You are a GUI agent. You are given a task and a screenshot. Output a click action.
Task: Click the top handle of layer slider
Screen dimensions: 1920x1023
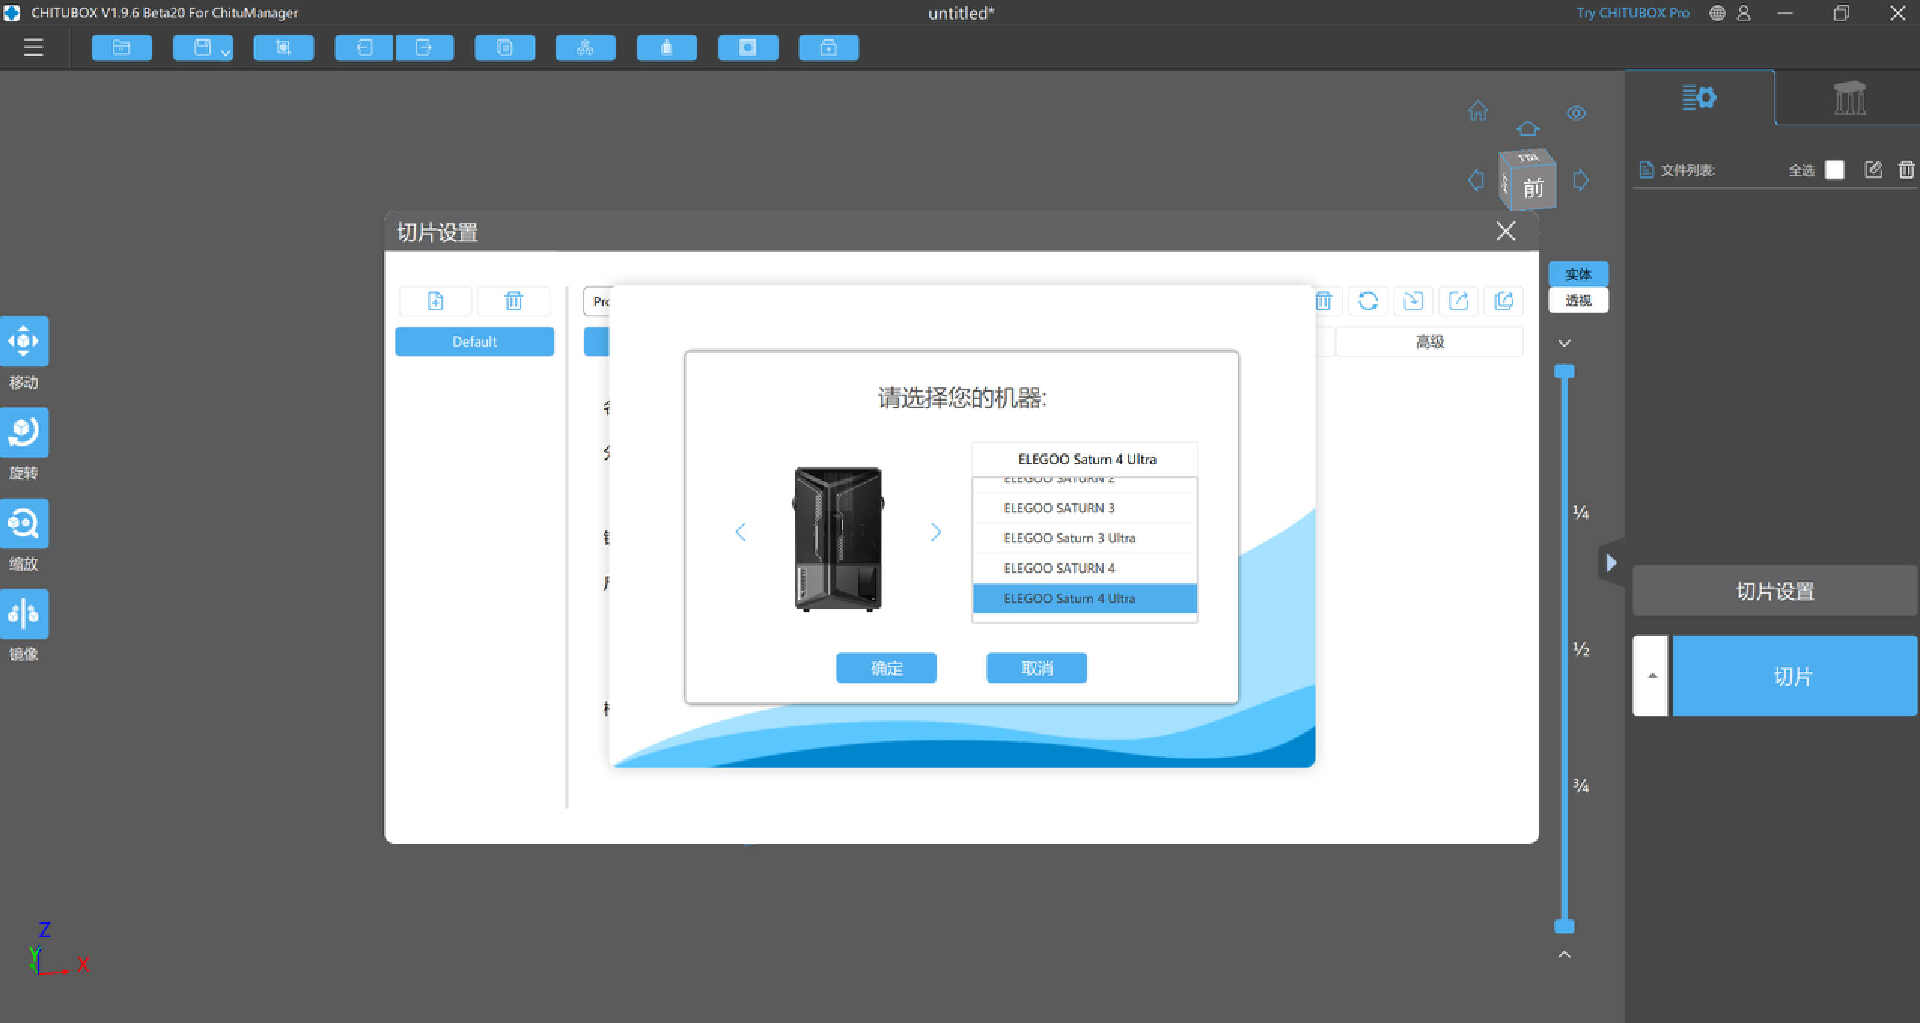[x=1565, y=372]
